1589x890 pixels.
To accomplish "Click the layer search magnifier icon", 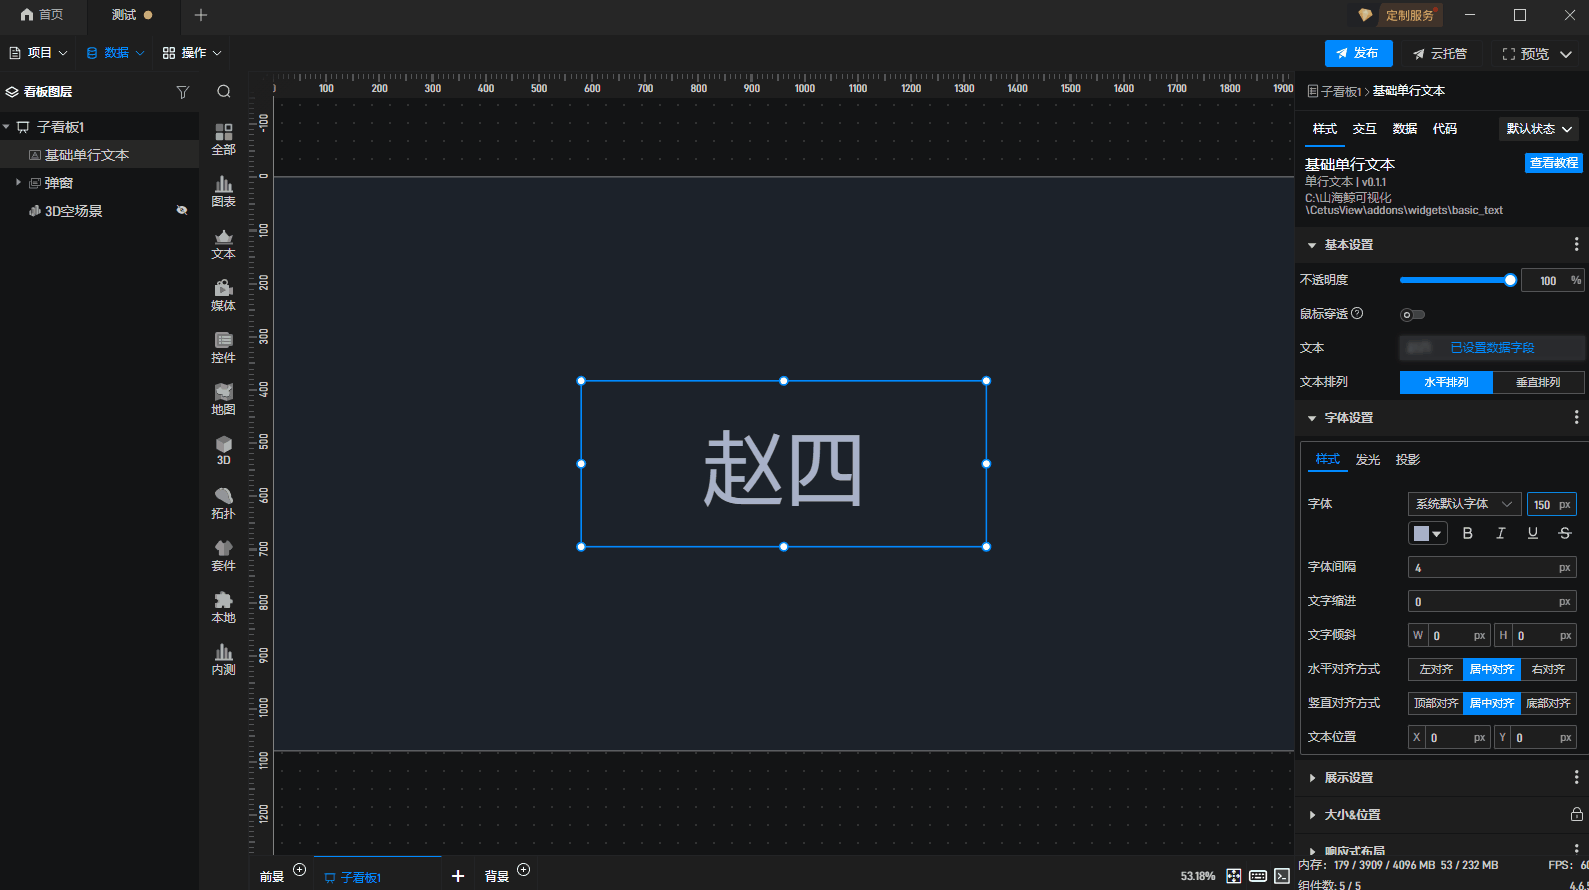I will [224, 92].
